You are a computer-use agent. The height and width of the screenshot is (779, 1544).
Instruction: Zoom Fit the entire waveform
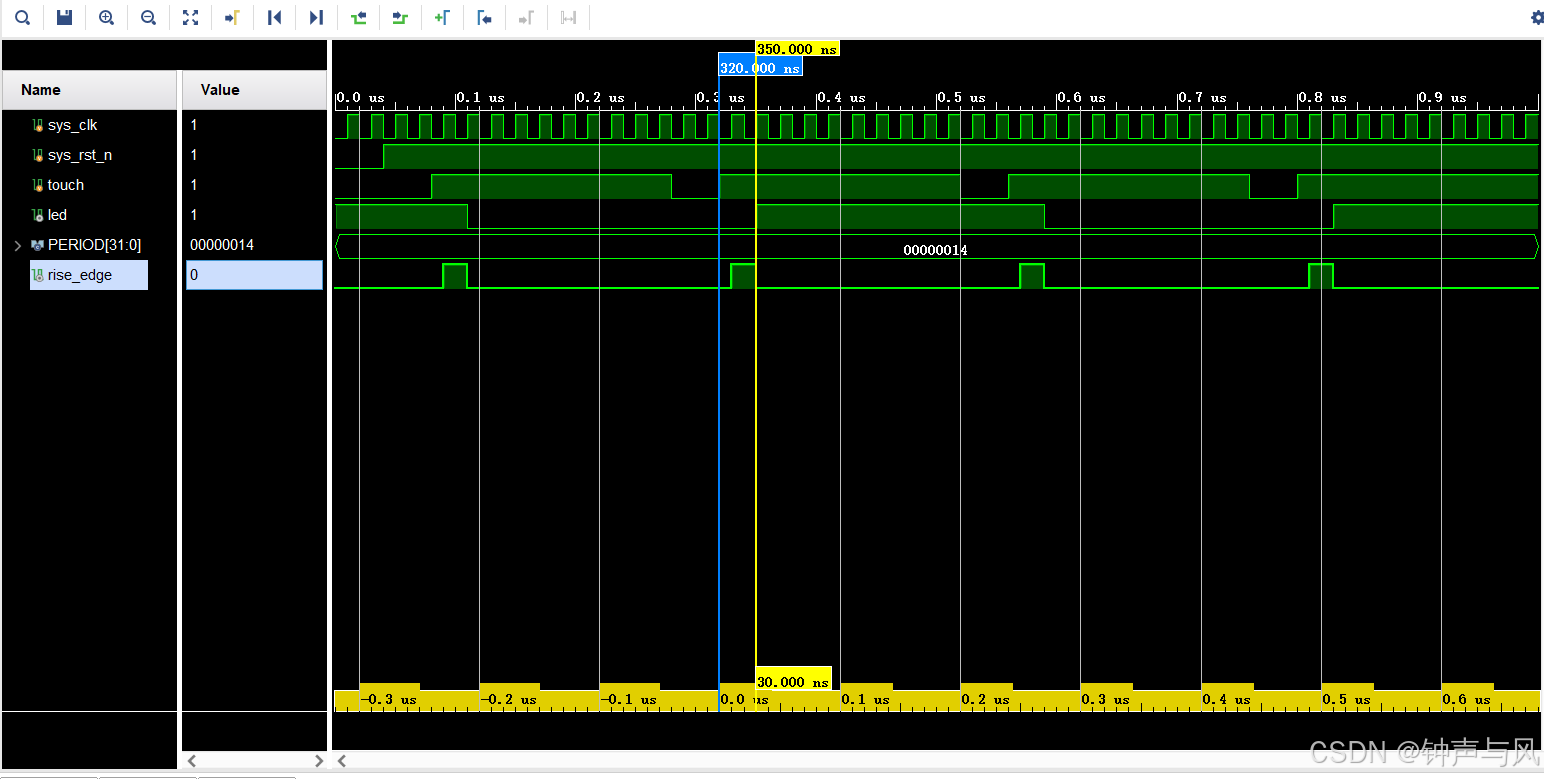(x=190, y=17)
